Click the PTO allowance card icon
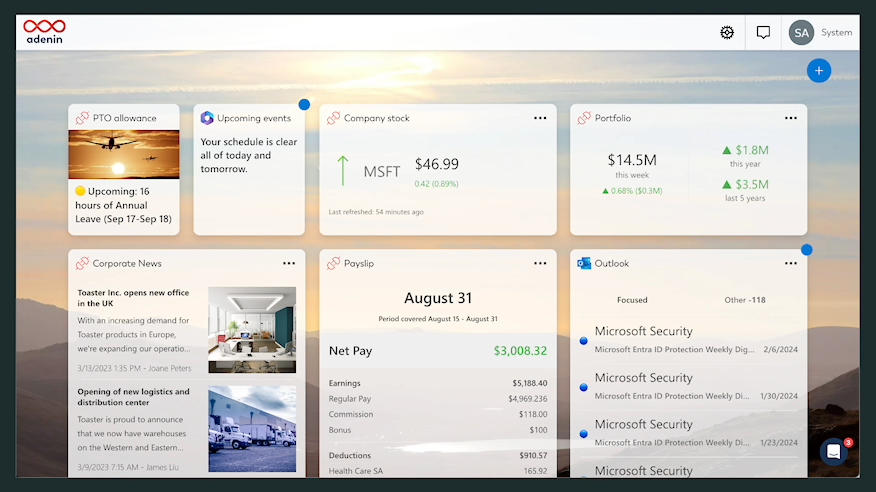Viewport: 876px width, 492px height. pyautogui.click(x=82, y=118)
